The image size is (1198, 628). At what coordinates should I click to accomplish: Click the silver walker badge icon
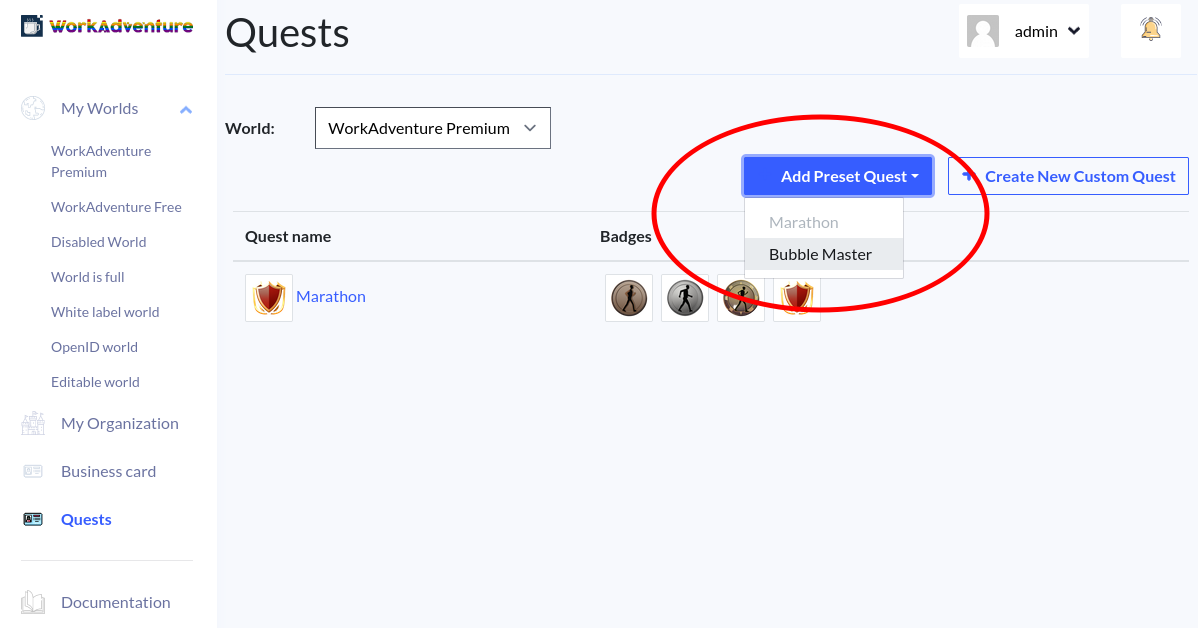coord(684,297)
